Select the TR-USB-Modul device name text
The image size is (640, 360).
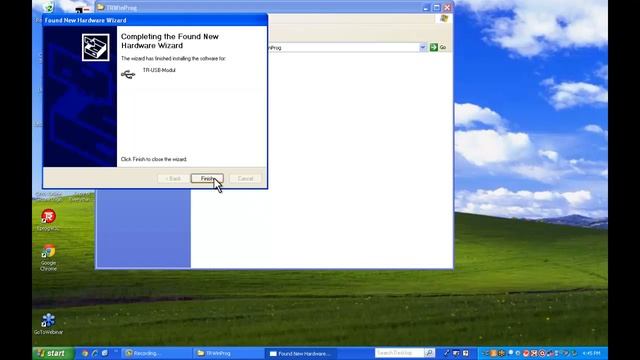[x=159, y=70]
